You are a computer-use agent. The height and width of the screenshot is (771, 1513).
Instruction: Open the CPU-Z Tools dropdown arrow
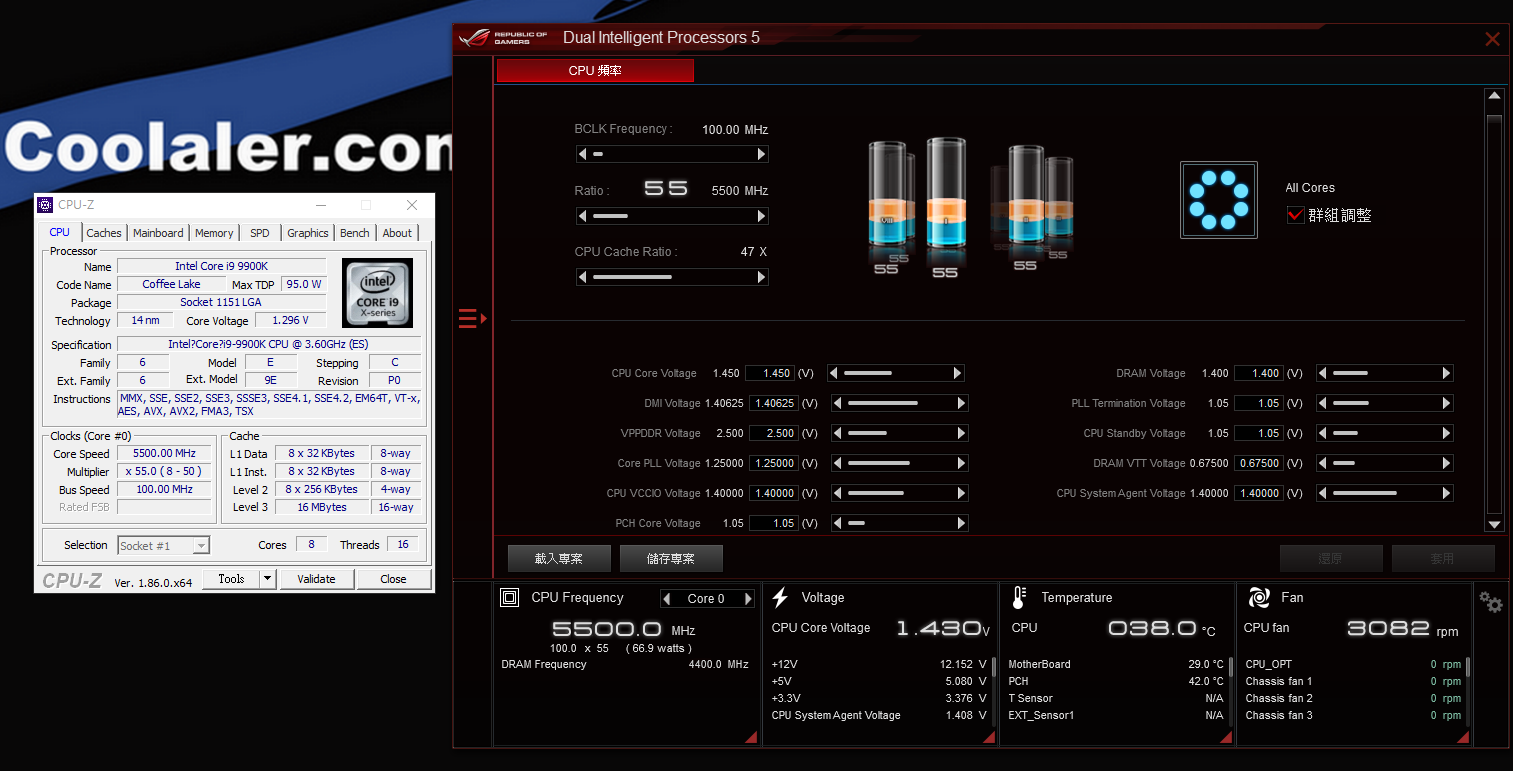(x=267, y=579)
